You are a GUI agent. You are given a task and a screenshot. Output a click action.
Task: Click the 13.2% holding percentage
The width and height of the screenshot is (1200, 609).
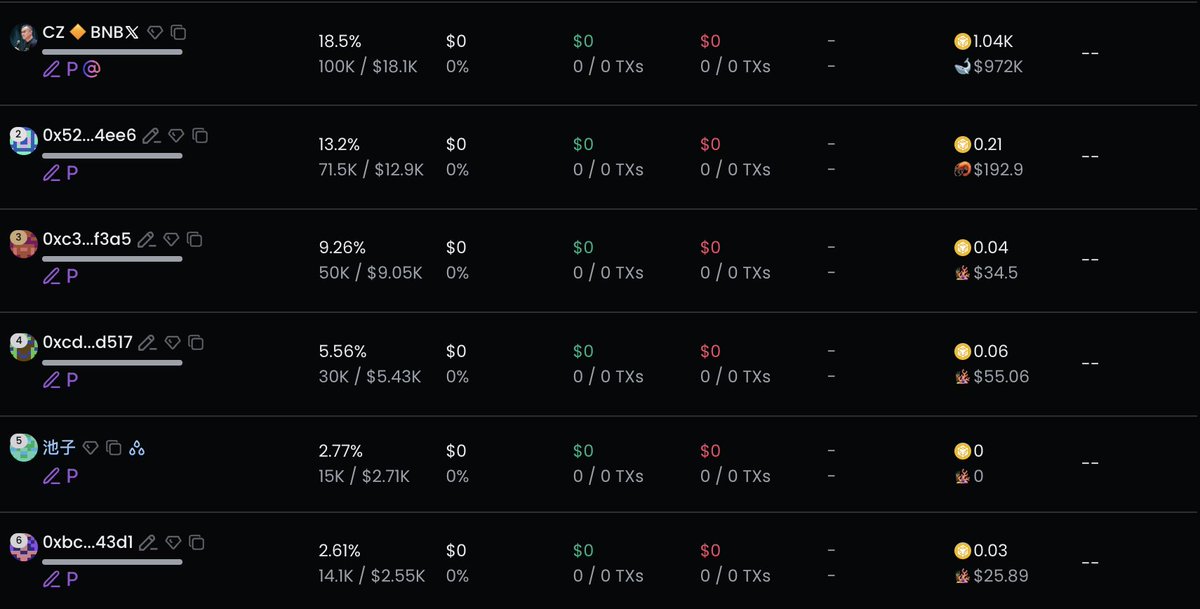(340, 145)
